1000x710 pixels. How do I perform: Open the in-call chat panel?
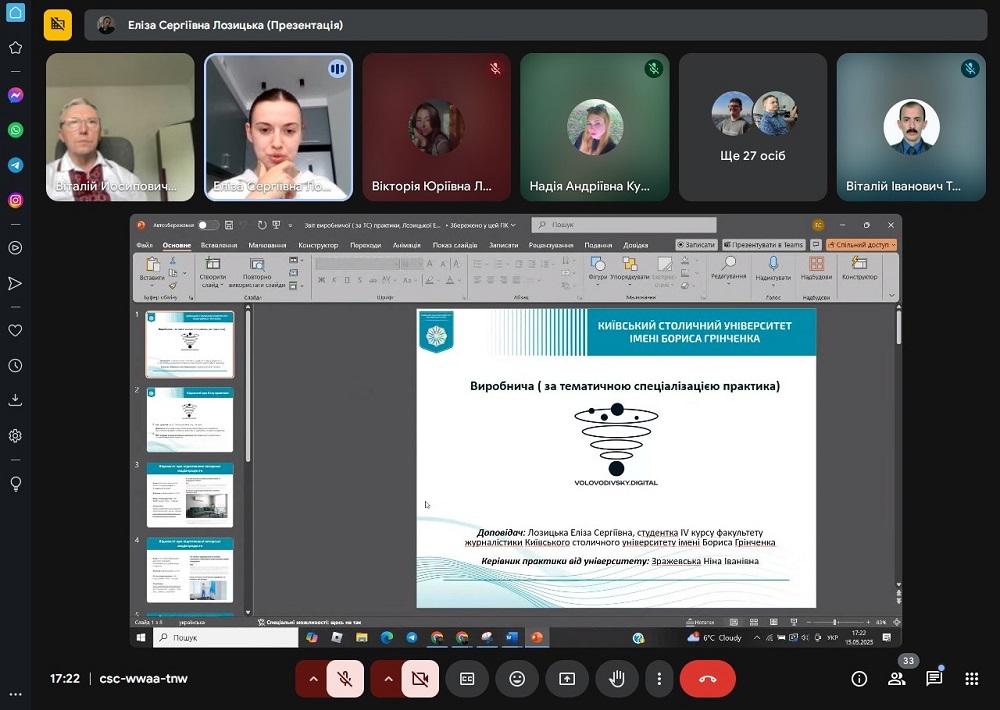934,678
